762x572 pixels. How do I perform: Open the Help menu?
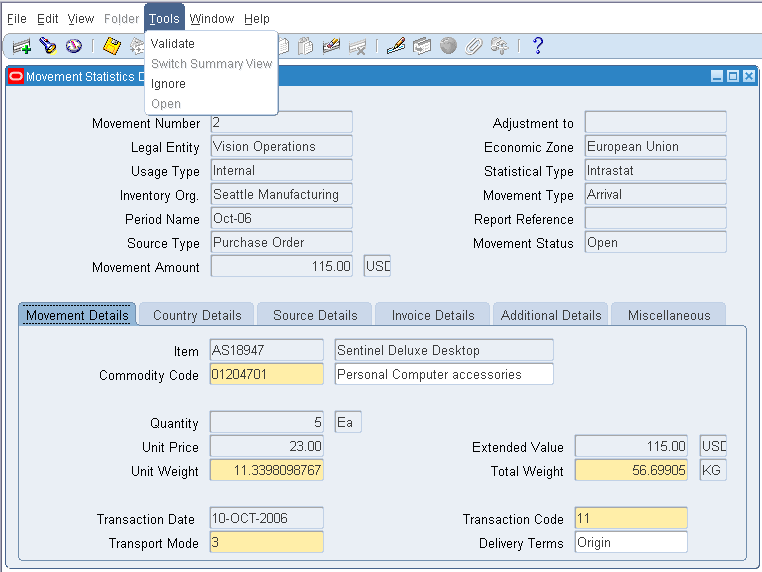point(257,19)
